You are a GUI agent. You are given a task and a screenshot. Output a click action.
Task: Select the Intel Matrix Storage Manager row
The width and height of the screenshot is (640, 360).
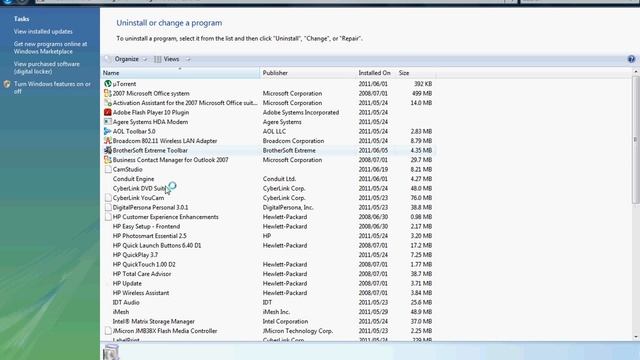coord(269,322)
